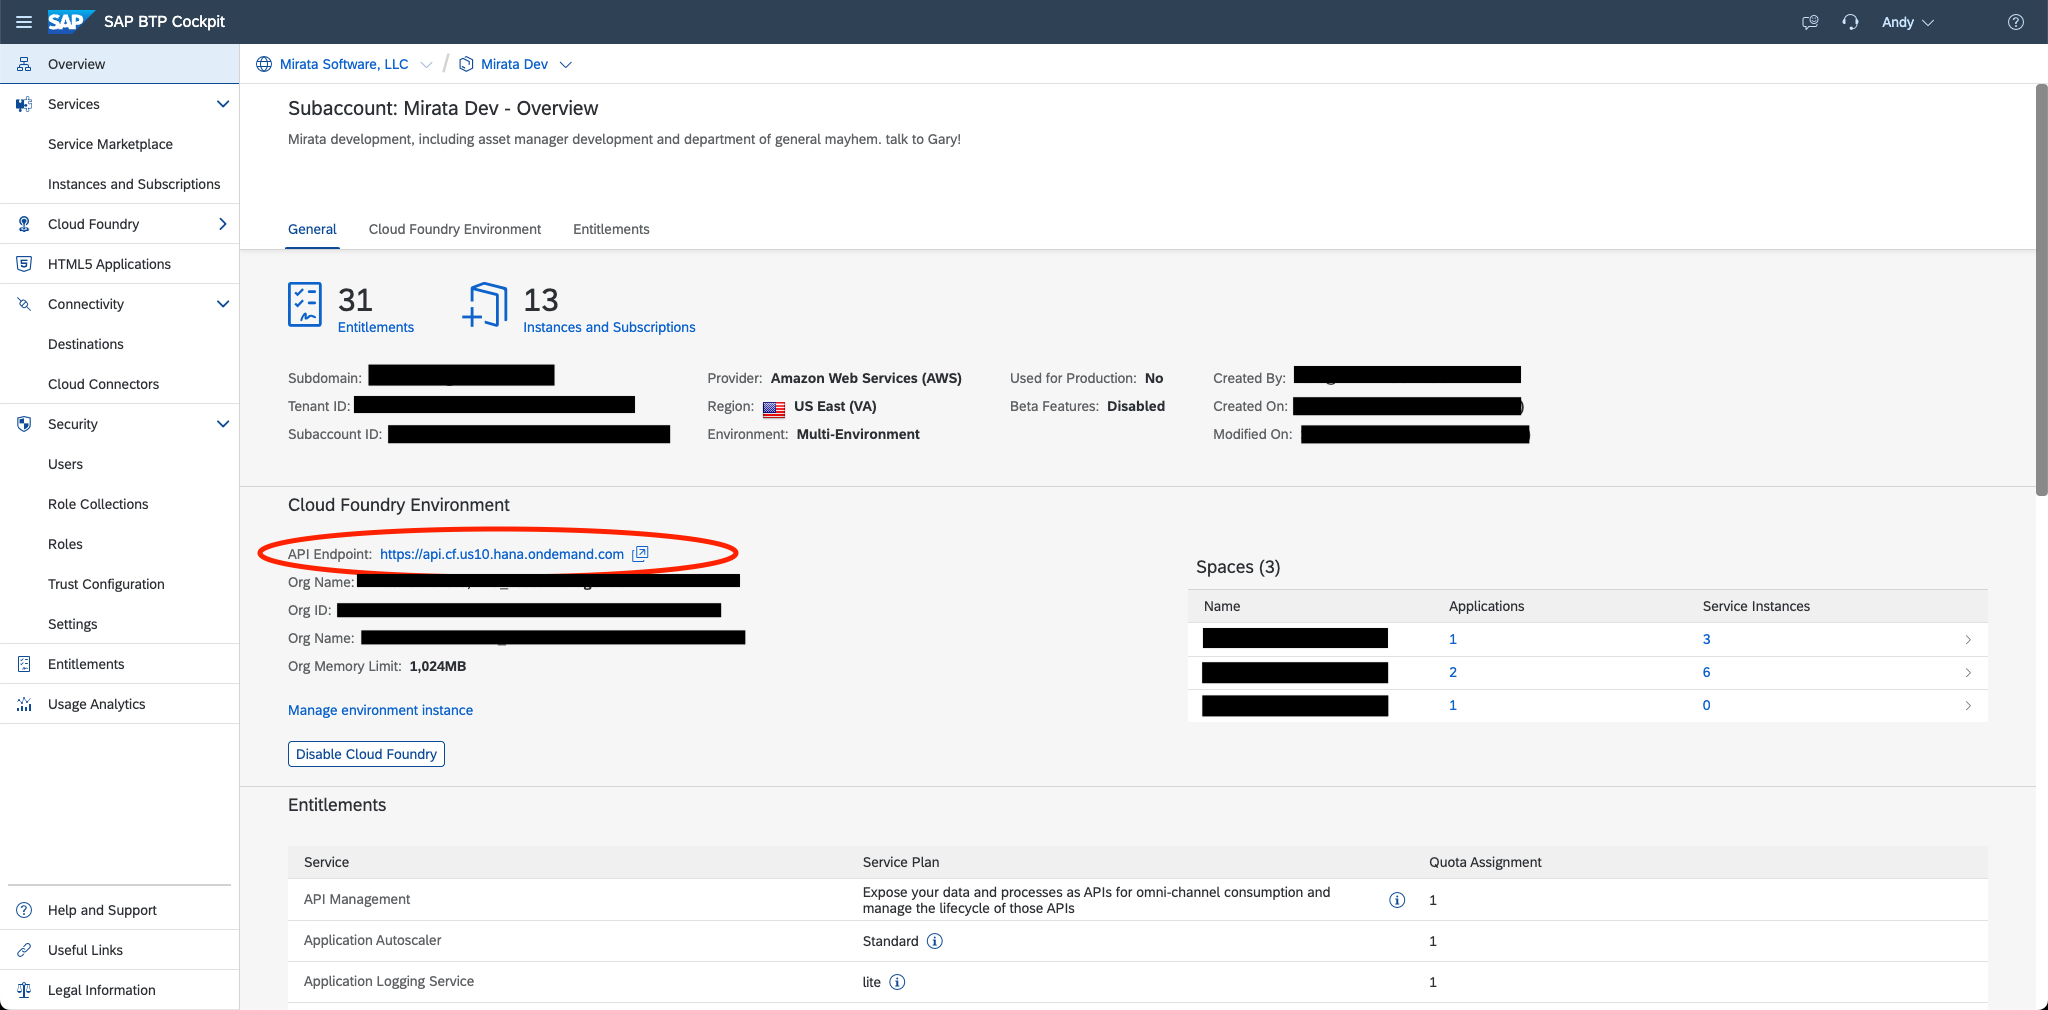Open Settings in sidebar
This screenshot has width=2048, height=1010.
tap(73, 624)
